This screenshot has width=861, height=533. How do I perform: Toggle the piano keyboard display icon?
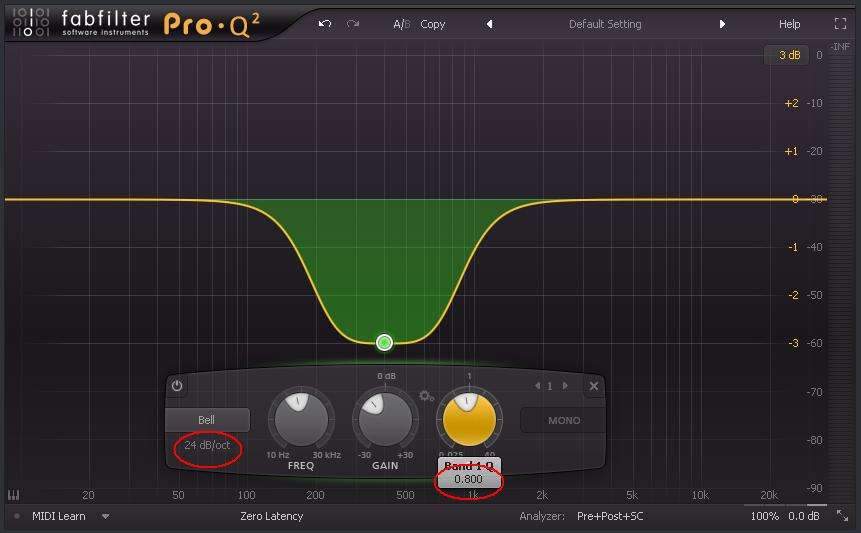(14, 495)
